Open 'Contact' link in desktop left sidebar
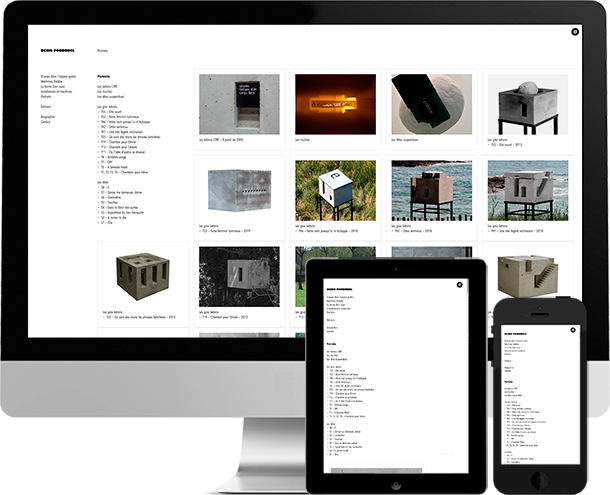This screenshot has height=495, width=610. 47,120
